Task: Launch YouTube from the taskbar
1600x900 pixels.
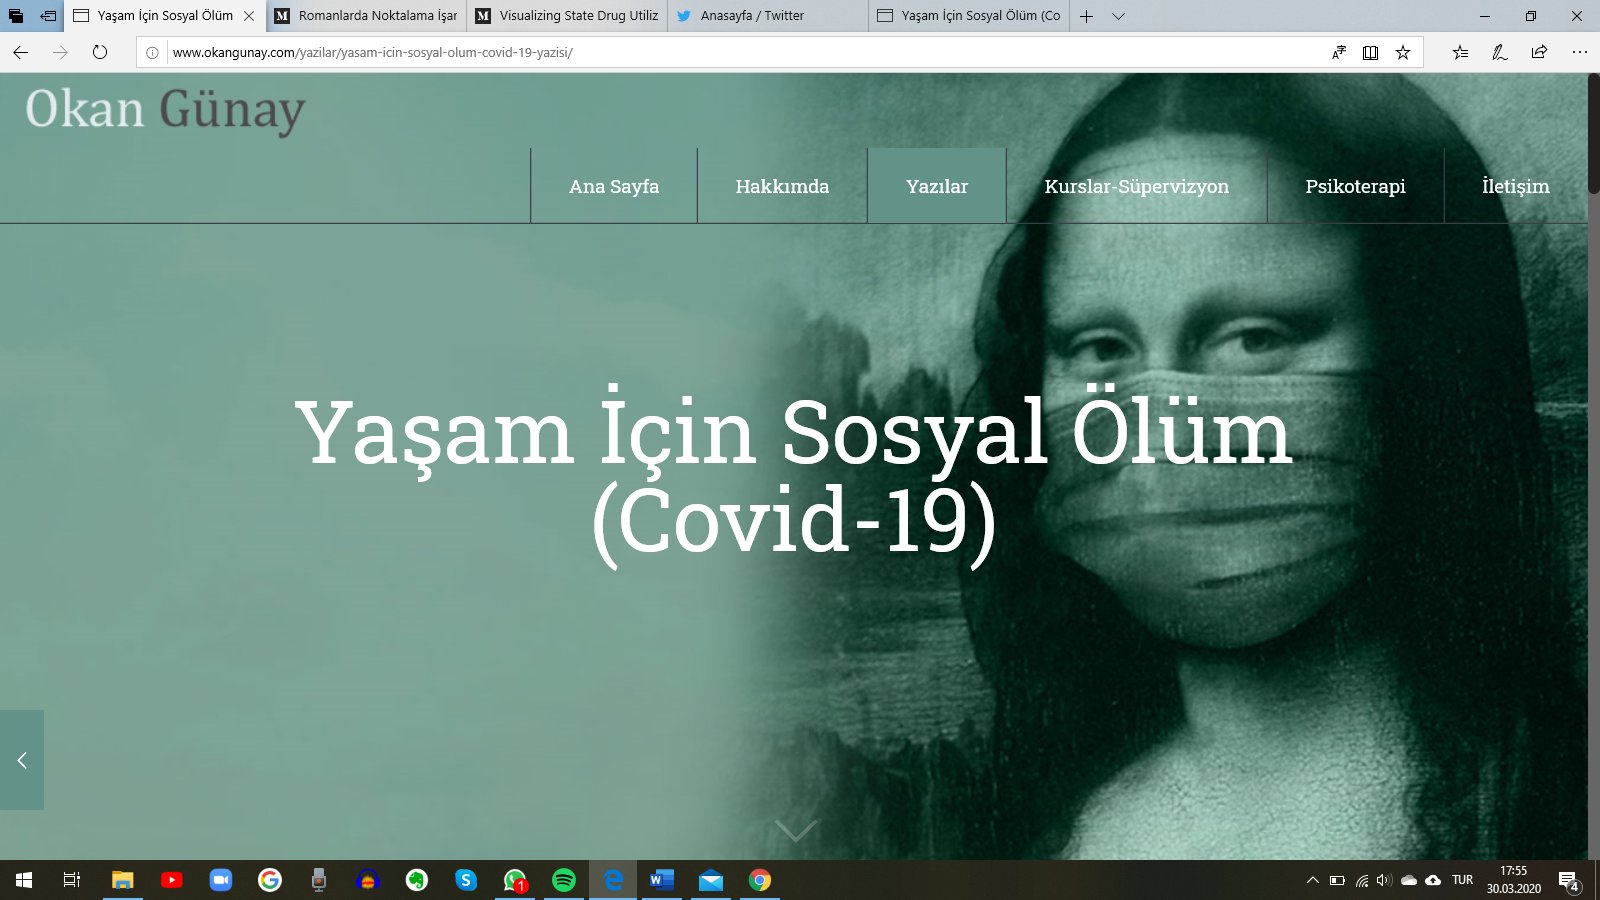Action: tap(172, 880)
